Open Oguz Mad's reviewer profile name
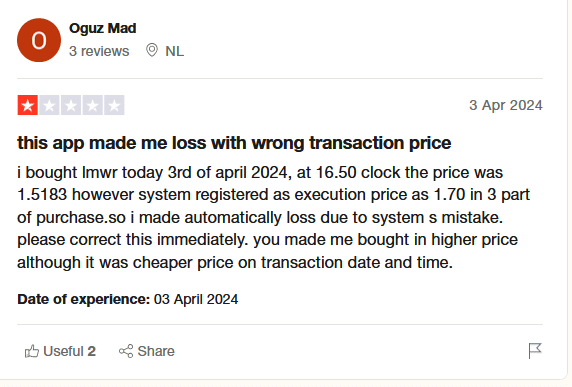The height and width of the screenshot is (387, 572). (103, 28)
